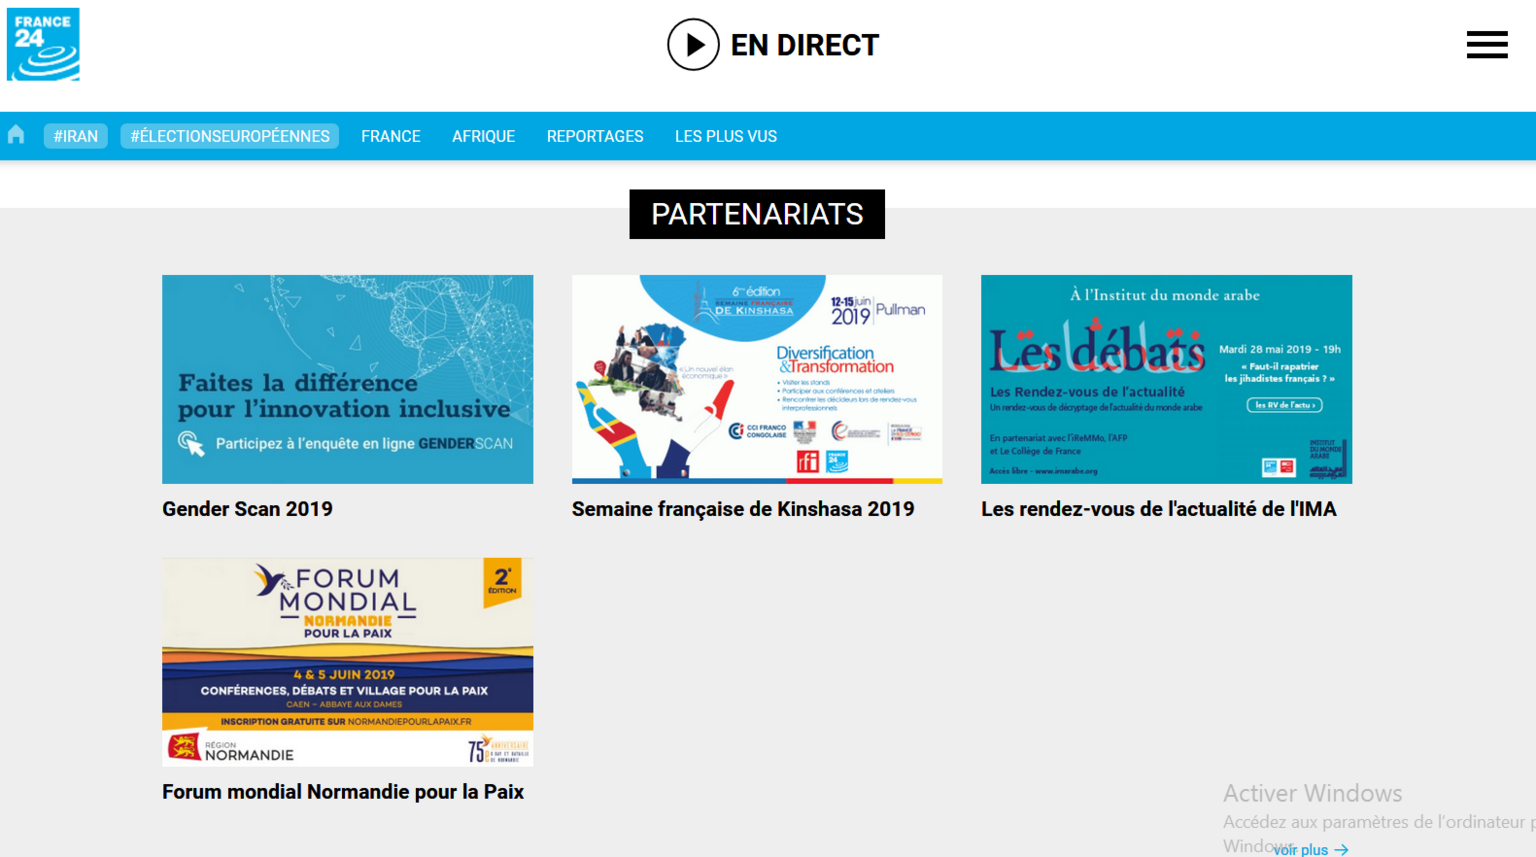
Task: Open the Les débats IMA banner
Action: (1166, 379)
